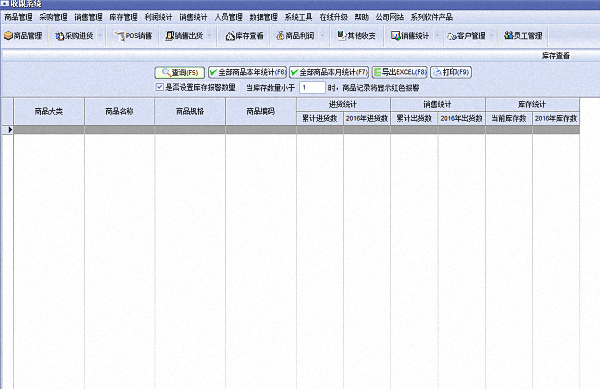Click the 当前库存数 column header

[x=509, y=119]
